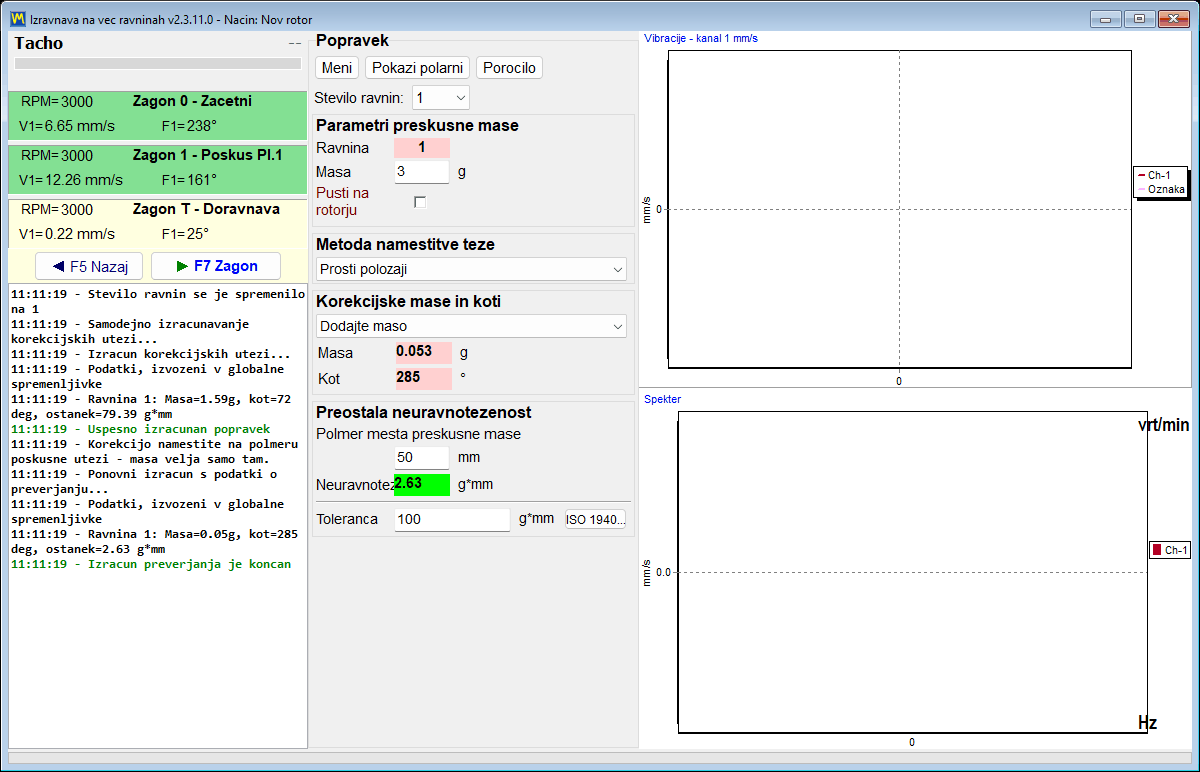1200x772 pixels.
Task: Click the Polmer radius input 50
Action: tap(422, 458)
